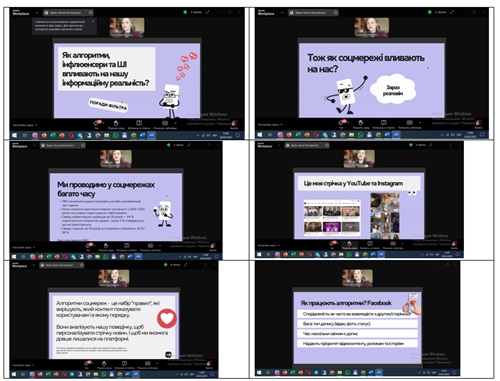Image resolution: width=500 pixels, height=381 pixels.
Task: Open Windows Start button below the 'Тож як соцмережі' slide
Action: 260,135
